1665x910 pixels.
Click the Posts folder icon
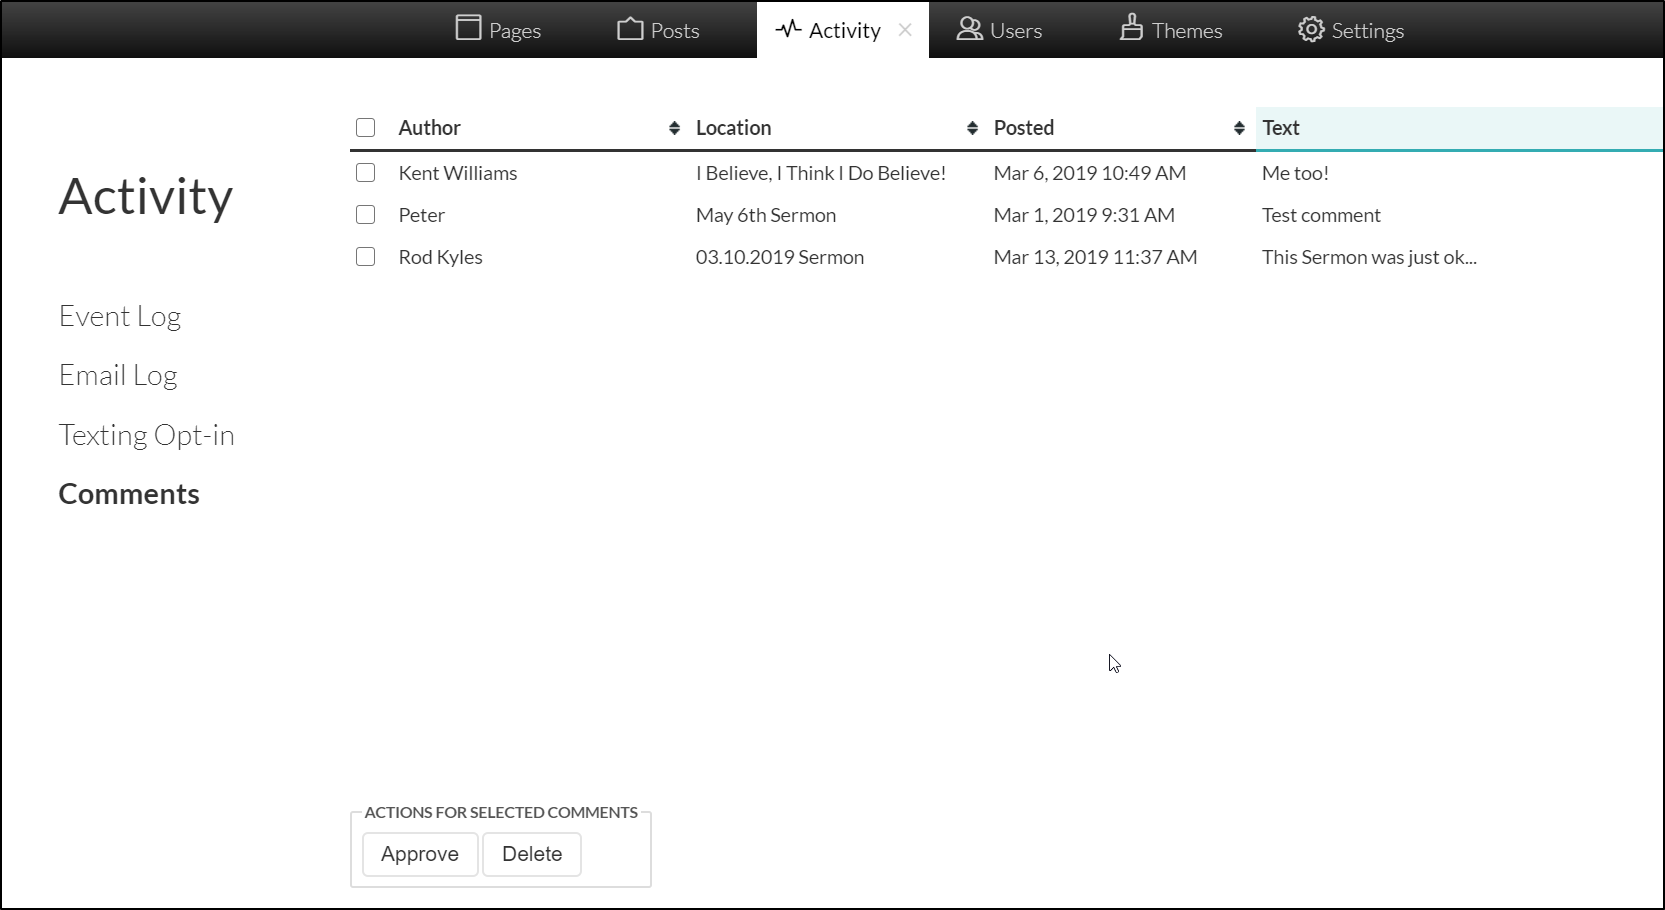(630, 29)
